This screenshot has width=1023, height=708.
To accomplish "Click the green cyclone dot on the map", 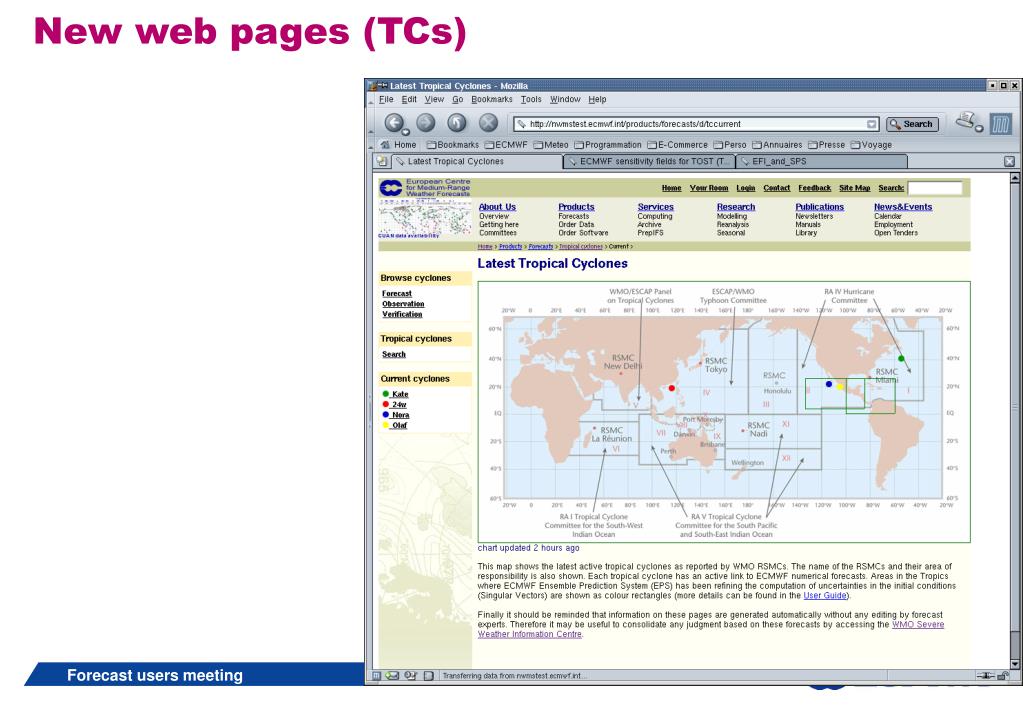I will pos(901,358).
